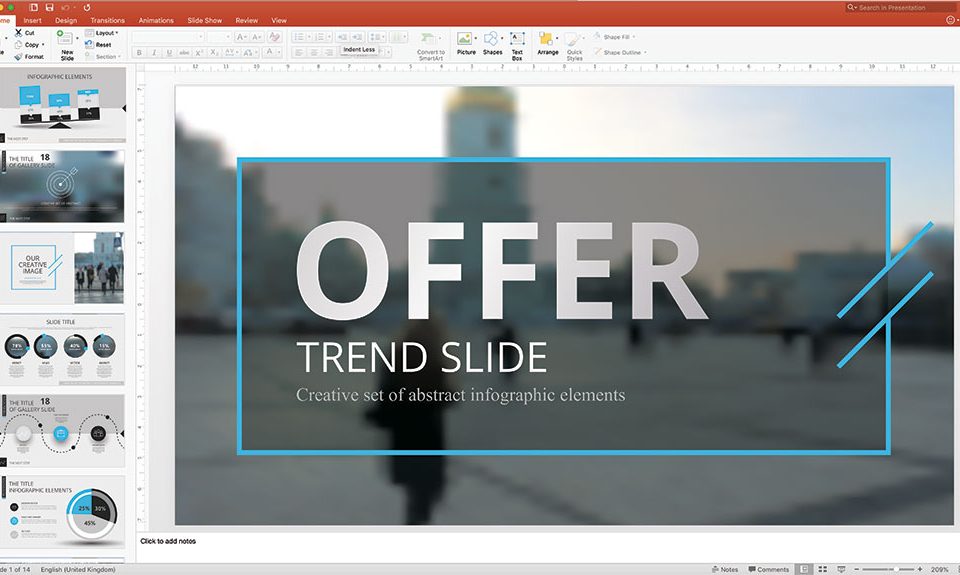The width and height of the screenshot is (960, 575).
Task: Click the Save icon in title bar
Action: coord(49,7)
